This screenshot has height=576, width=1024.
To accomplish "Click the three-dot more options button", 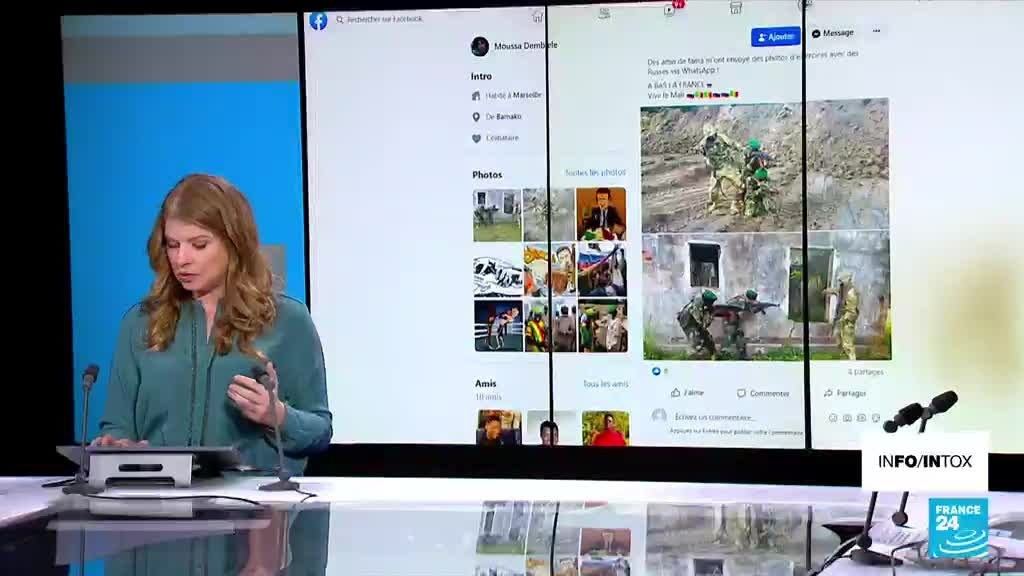I will point(876,32).
